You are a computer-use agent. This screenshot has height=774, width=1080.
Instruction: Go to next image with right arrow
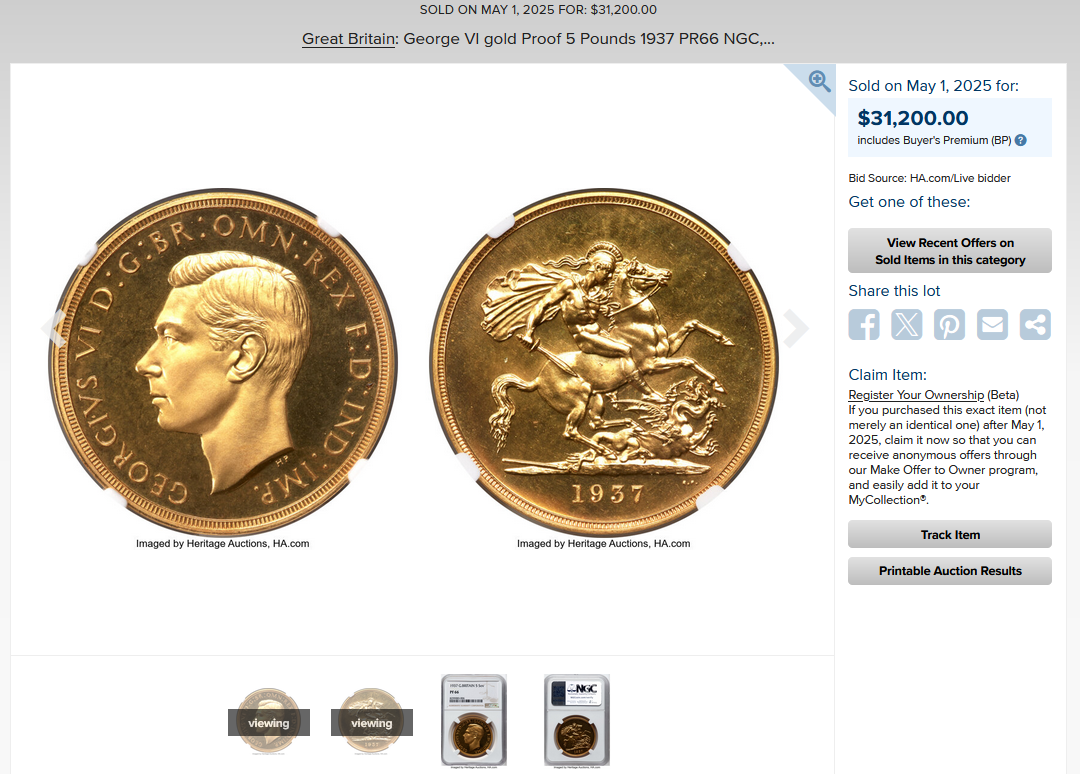click(x=796, y=328)
